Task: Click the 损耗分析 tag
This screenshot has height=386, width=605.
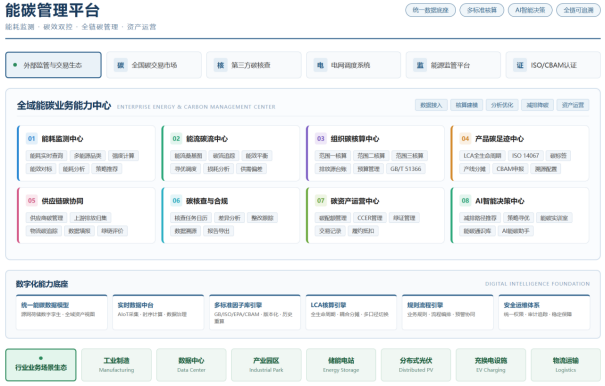Action: [218, 169]
